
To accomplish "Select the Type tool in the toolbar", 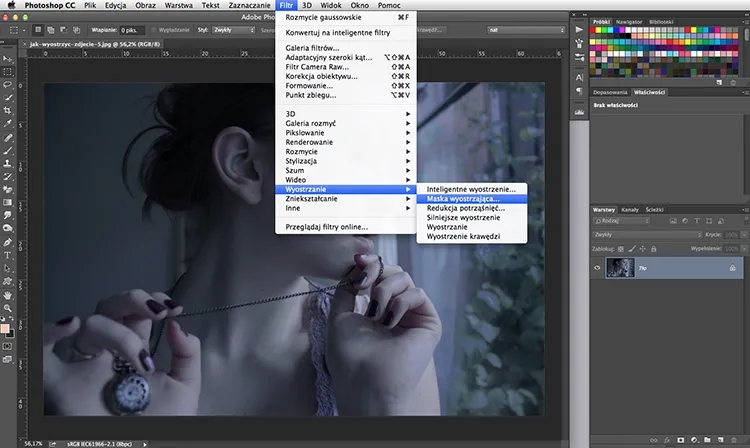I will coord(8,255).
